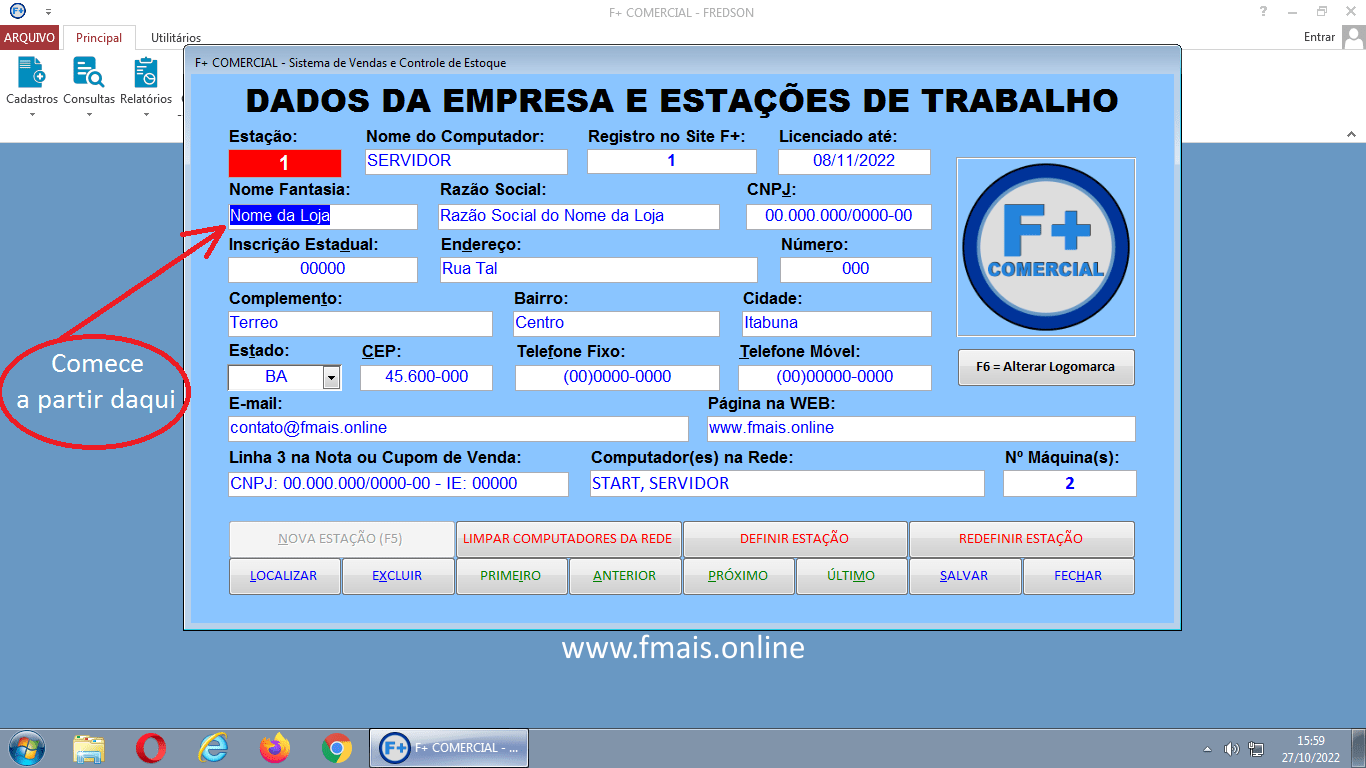
Task: Launch Google Chrome from taskbar
Action: pyautogui.click(x=336, y=748)
